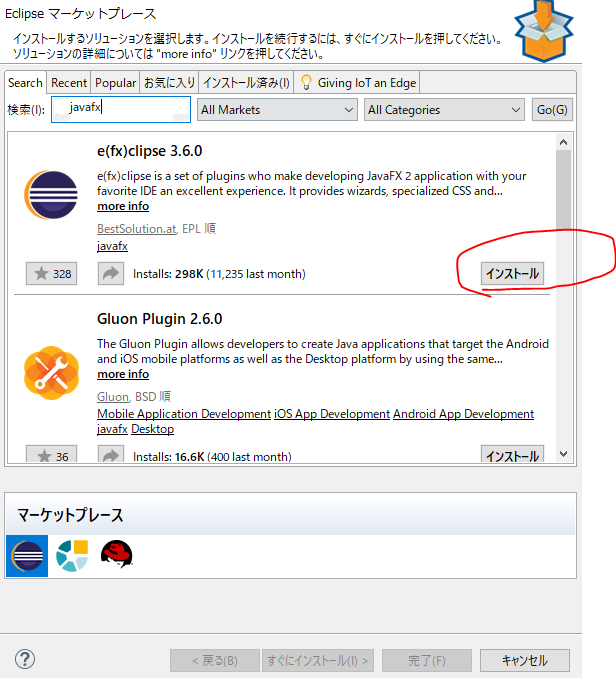Star Gluon Plugin with 36 favorites

51,454
